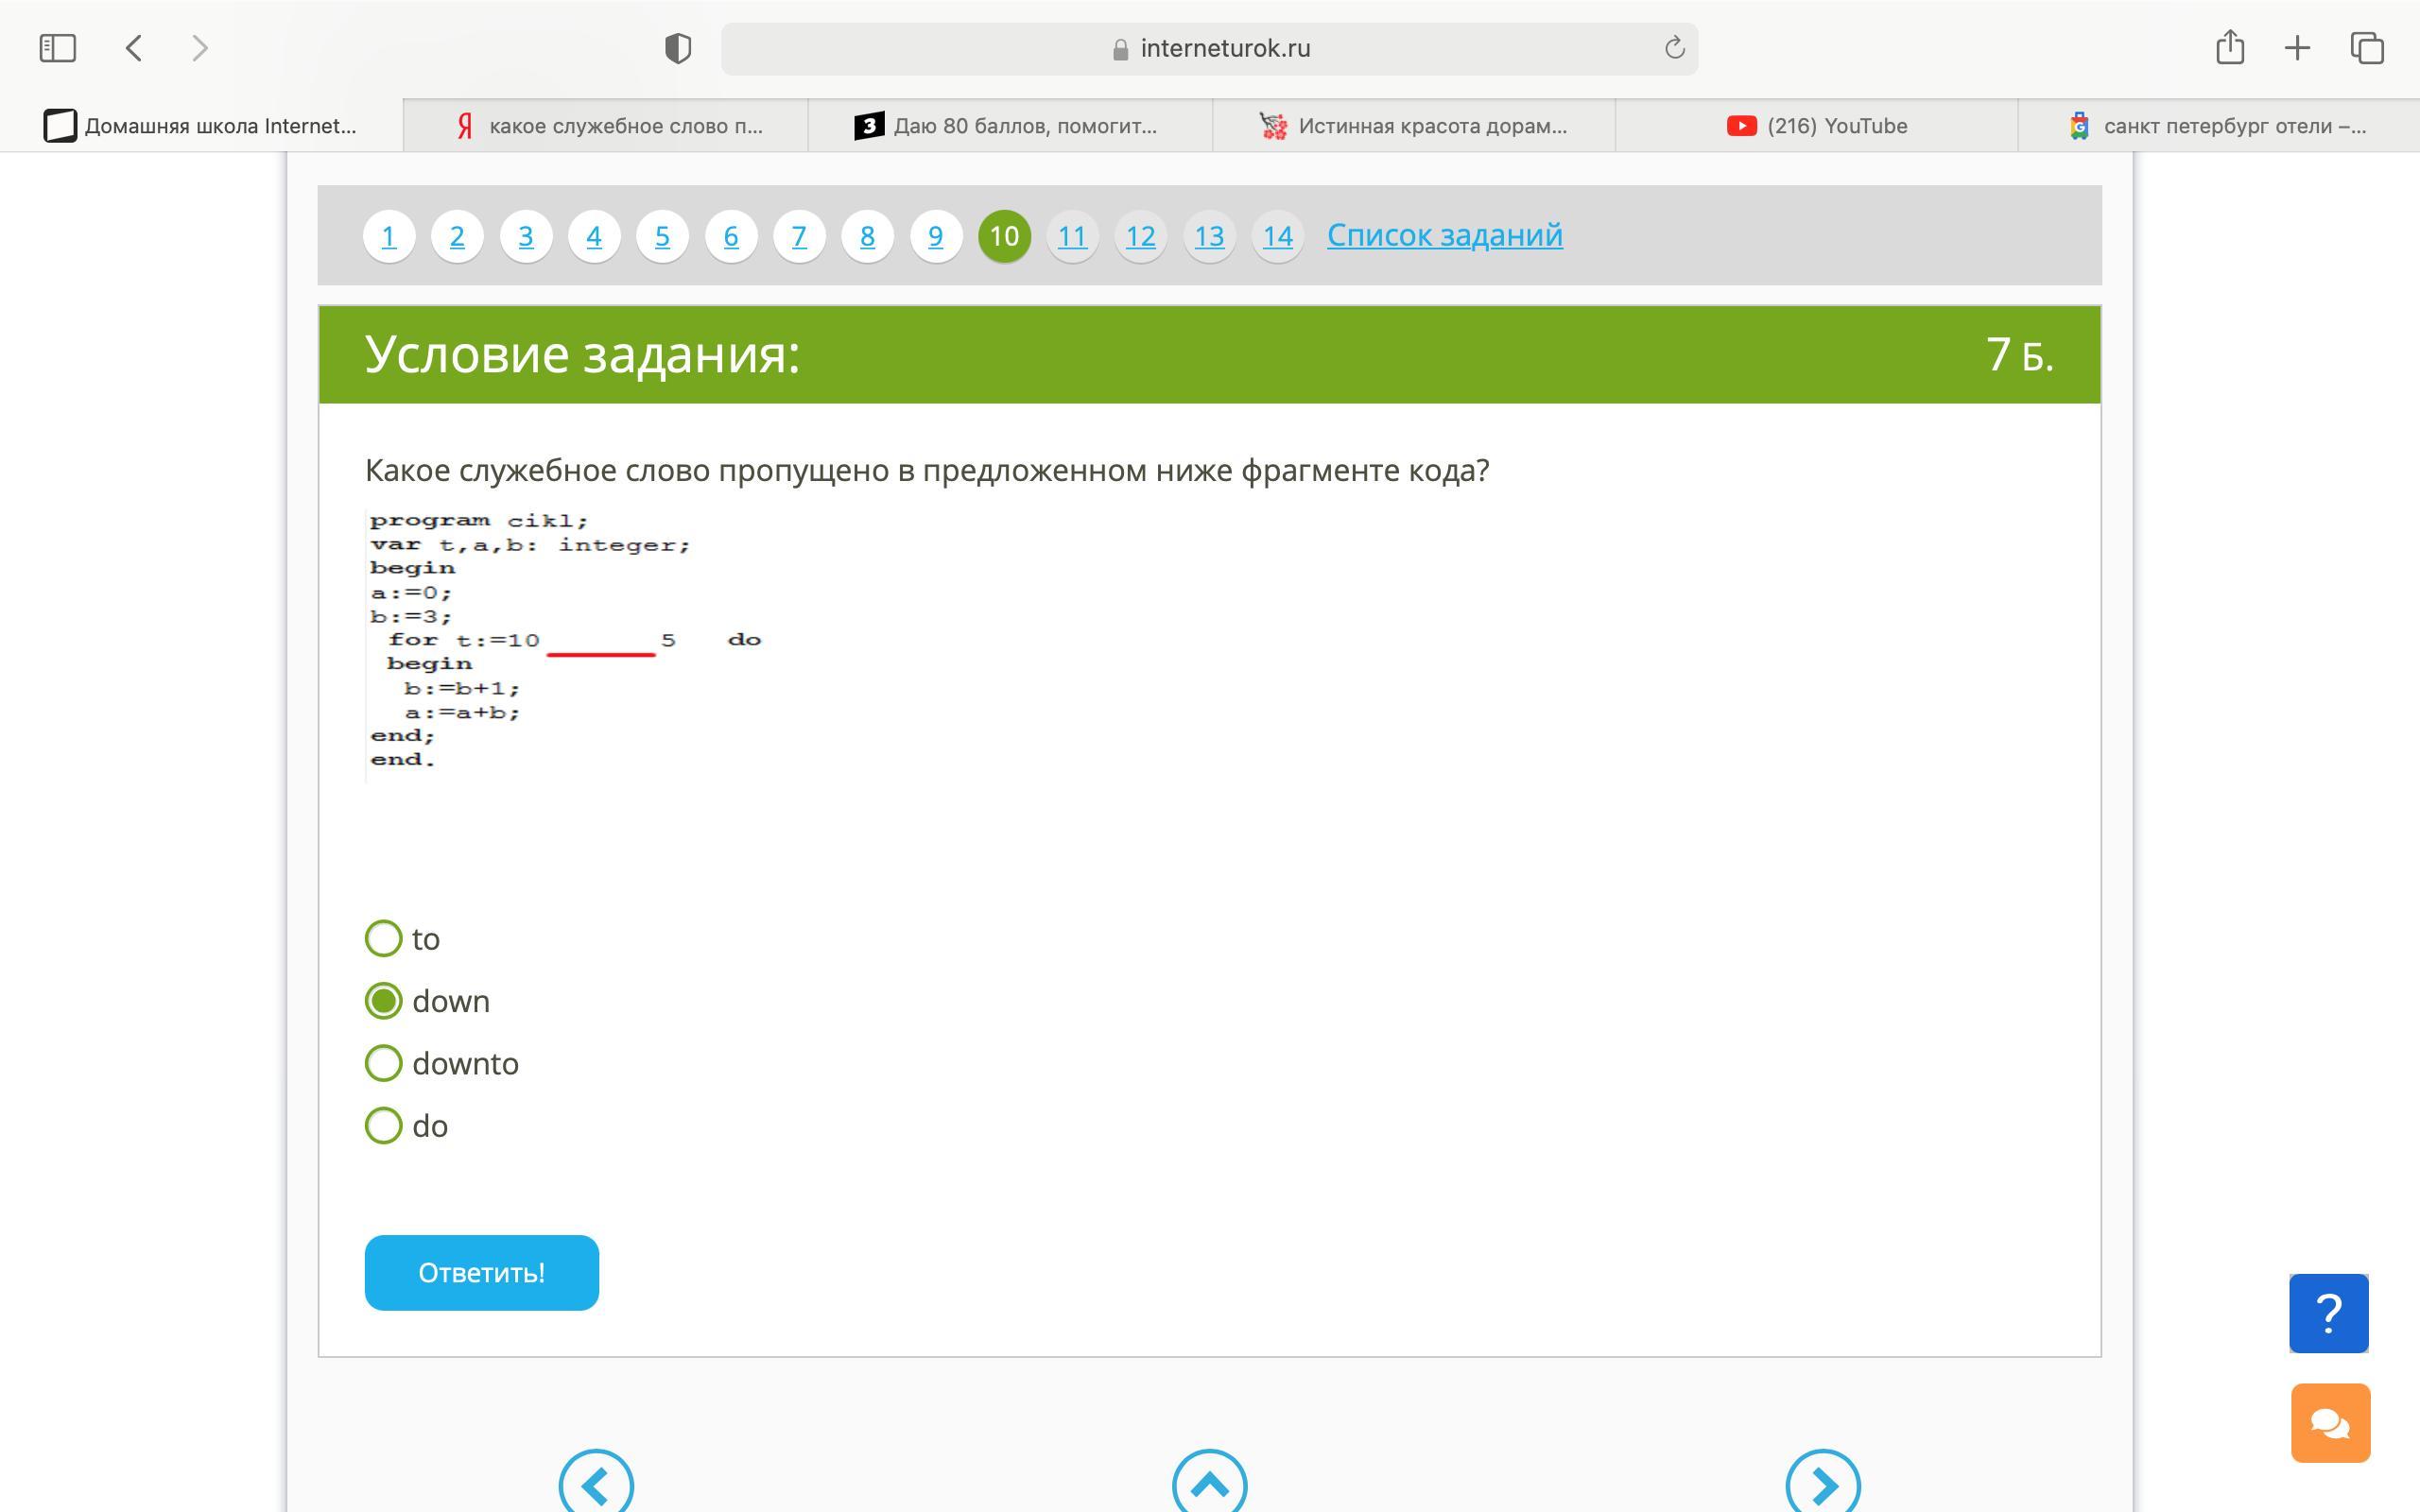Select the "to" radio option
This screenshot has height=1512, width=2420.
coord(384,939)
